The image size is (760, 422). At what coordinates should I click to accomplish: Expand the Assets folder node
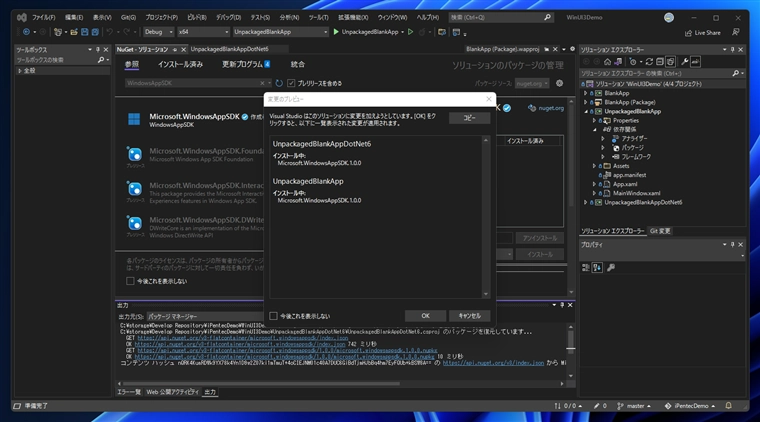coord(594,166)
